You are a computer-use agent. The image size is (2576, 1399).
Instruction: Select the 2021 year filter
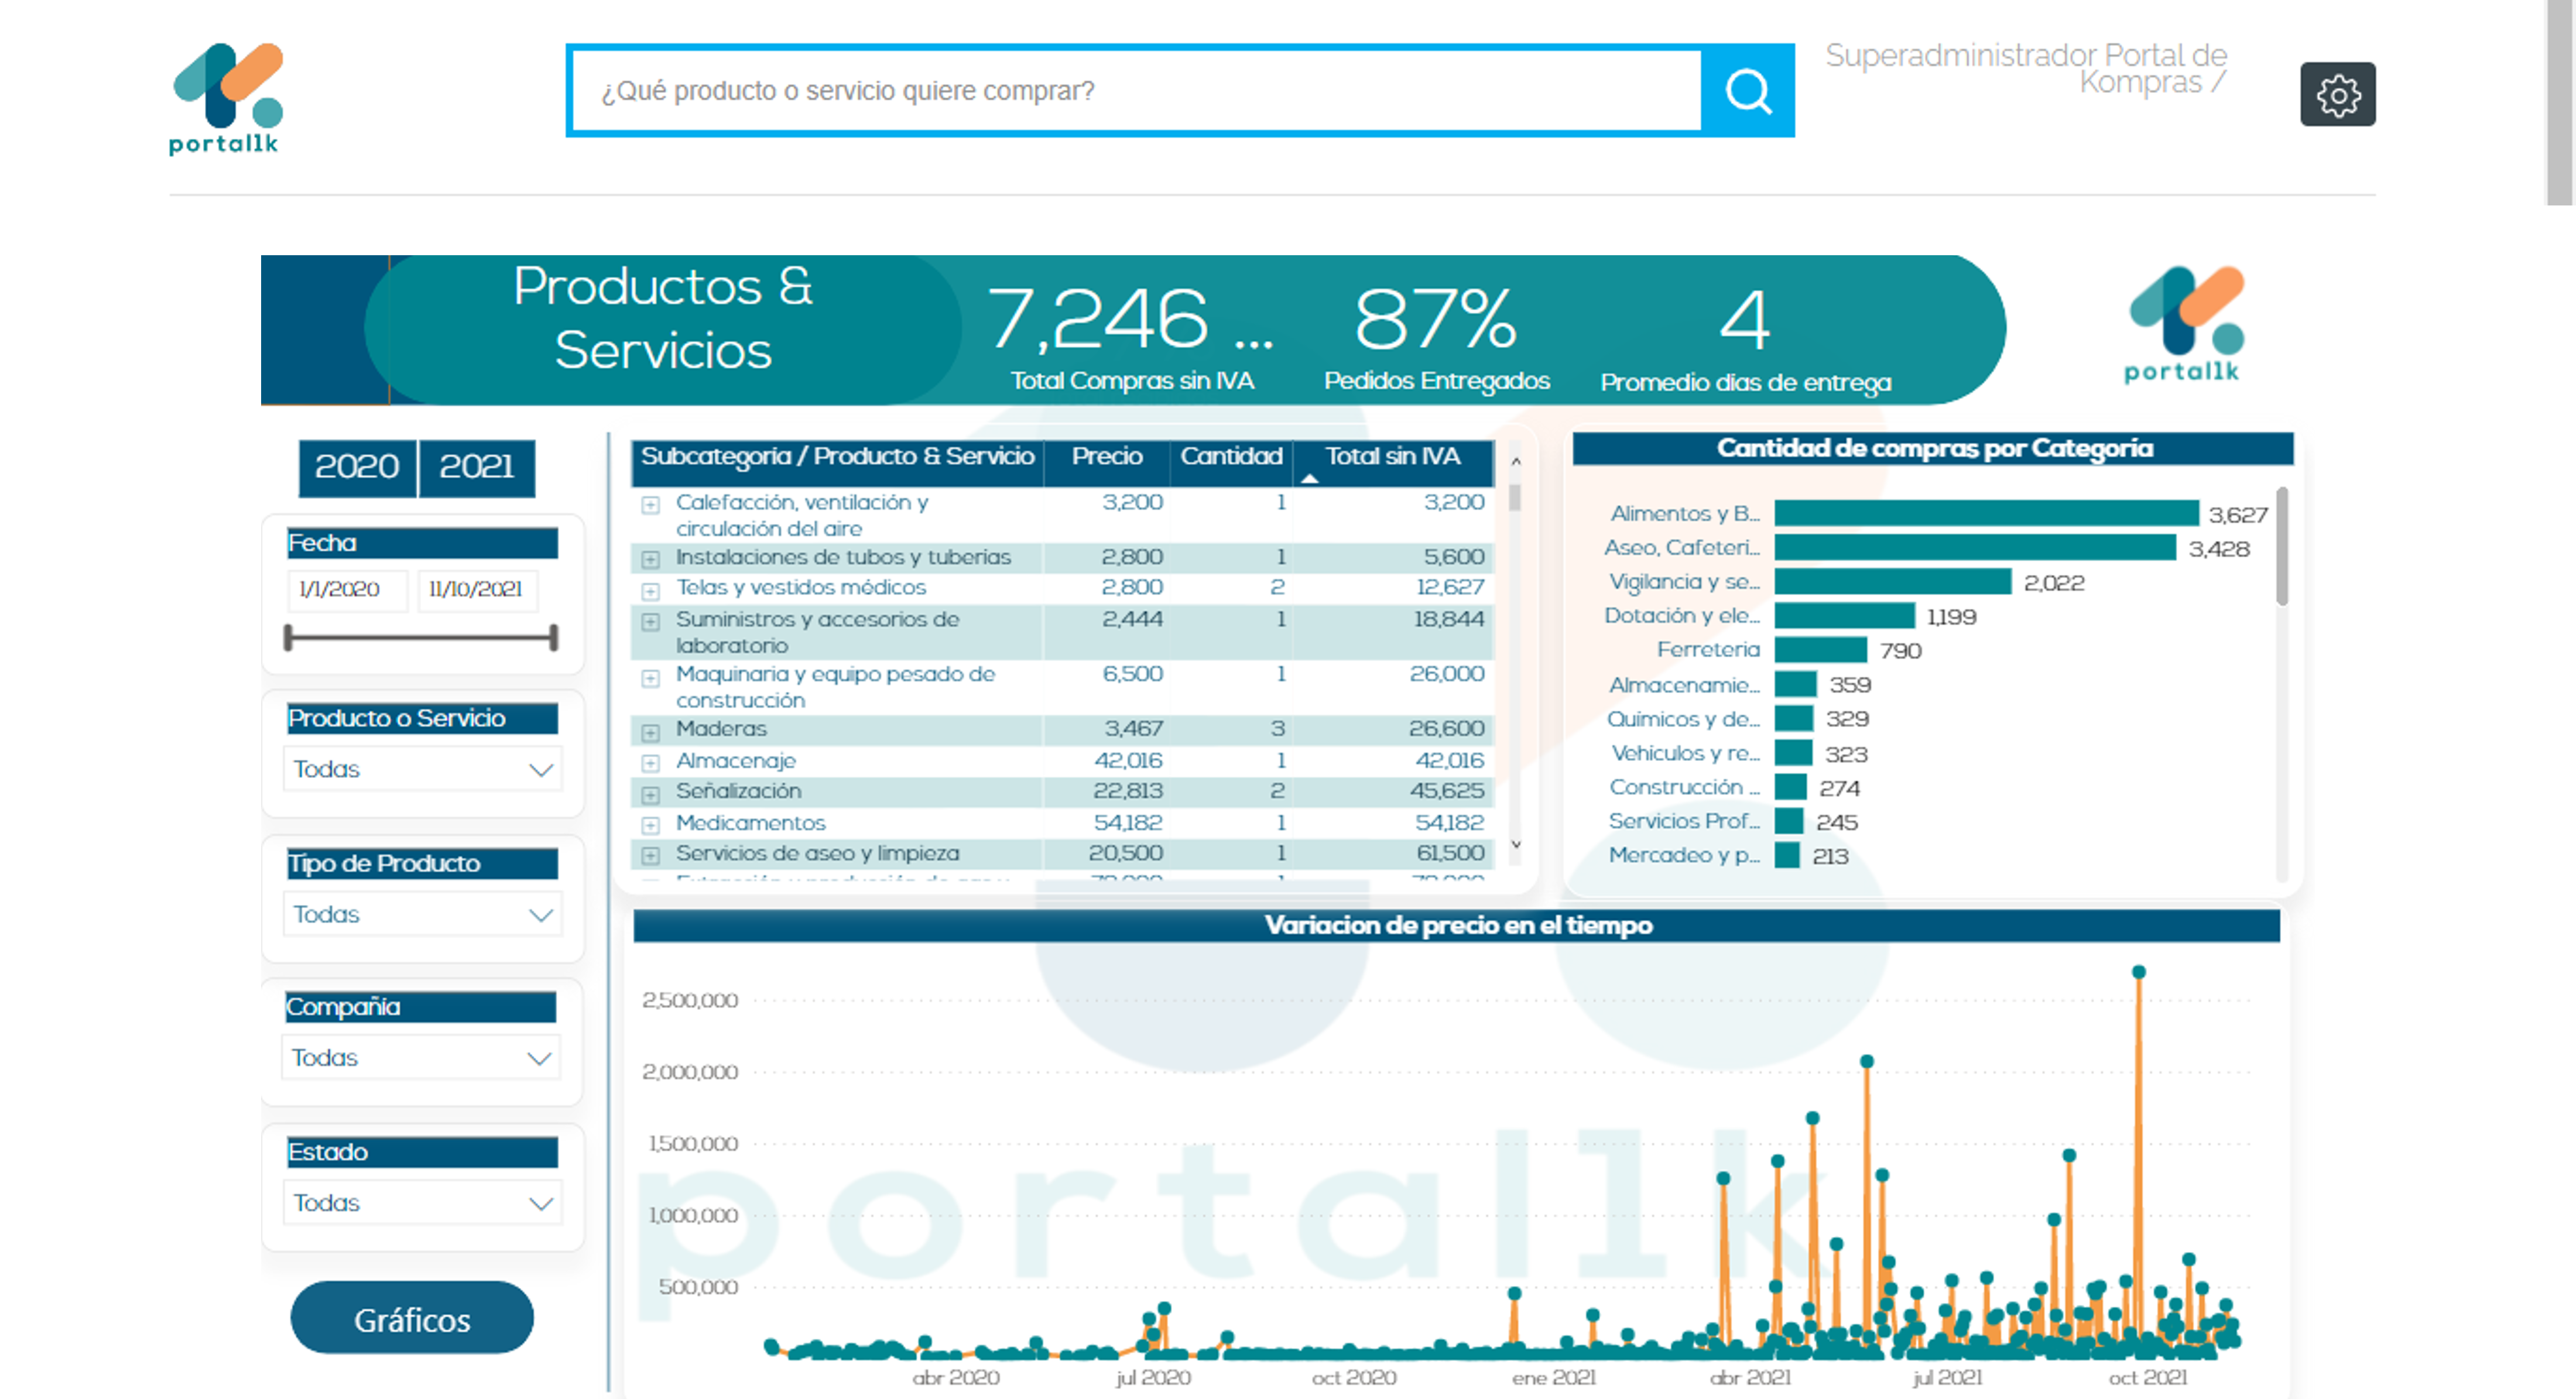tap(477, 467)
